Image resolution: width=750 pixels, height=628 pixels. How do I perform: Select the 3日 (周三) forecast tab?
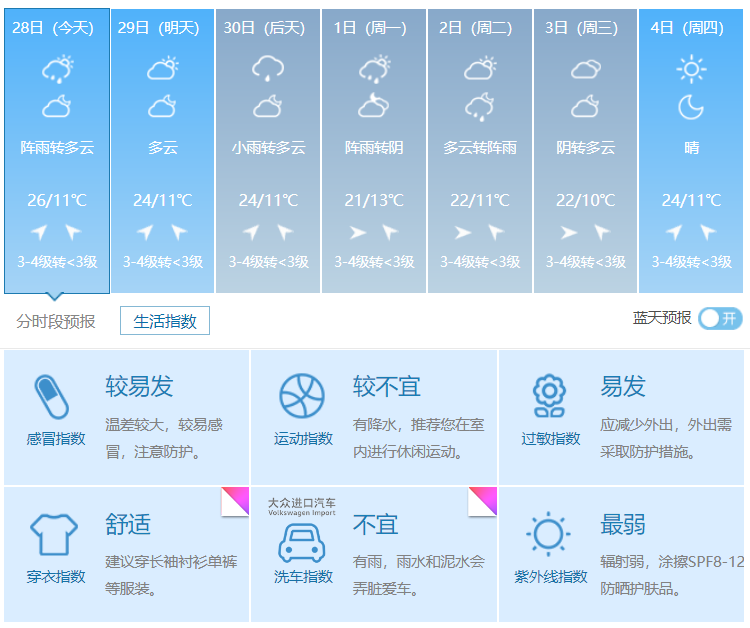[x=585, y=151]
